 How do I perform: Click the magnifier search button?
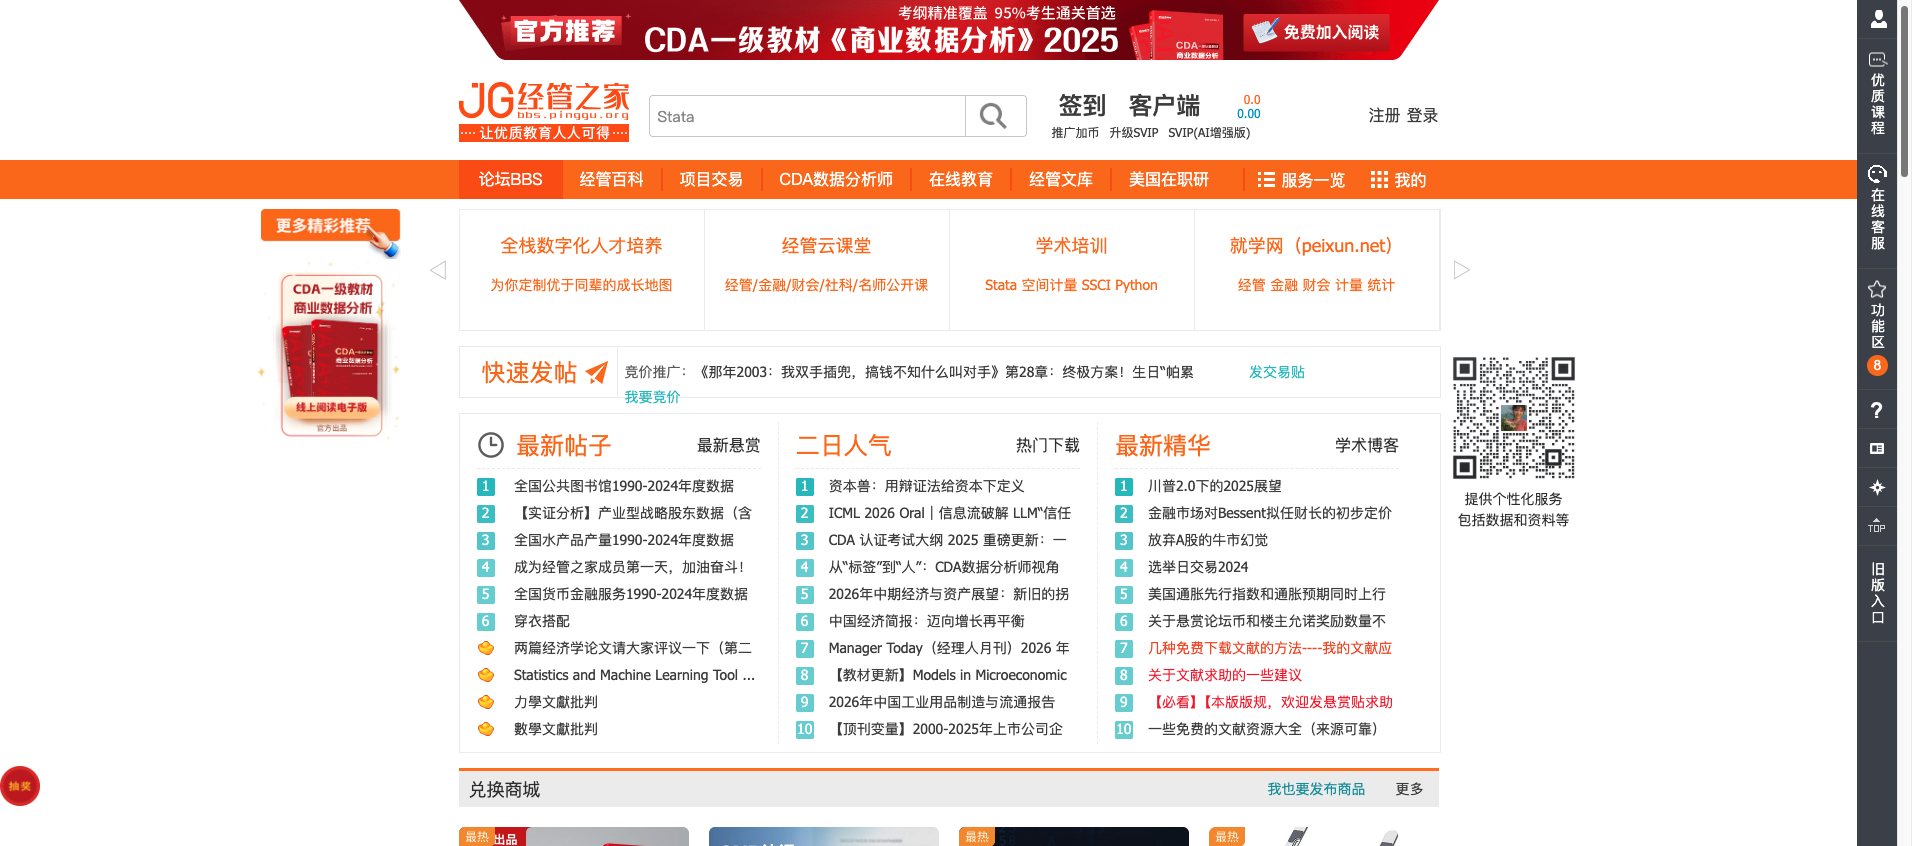(995, 116)
